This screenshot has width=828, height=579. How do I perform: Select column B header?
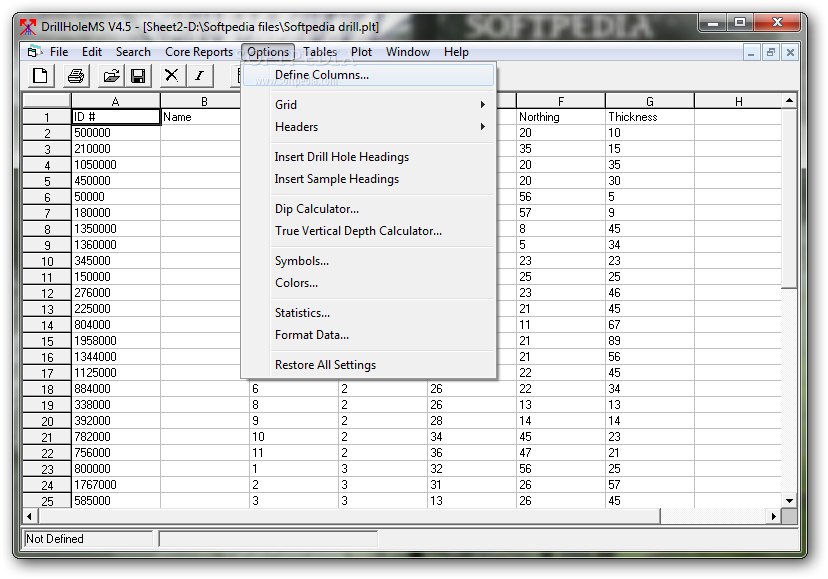pos(204,101)
